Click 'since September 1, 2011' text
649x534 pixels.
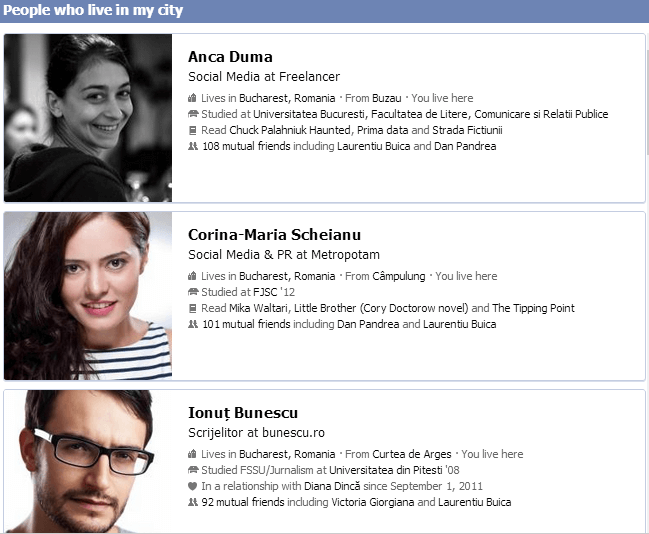(423, 486)
